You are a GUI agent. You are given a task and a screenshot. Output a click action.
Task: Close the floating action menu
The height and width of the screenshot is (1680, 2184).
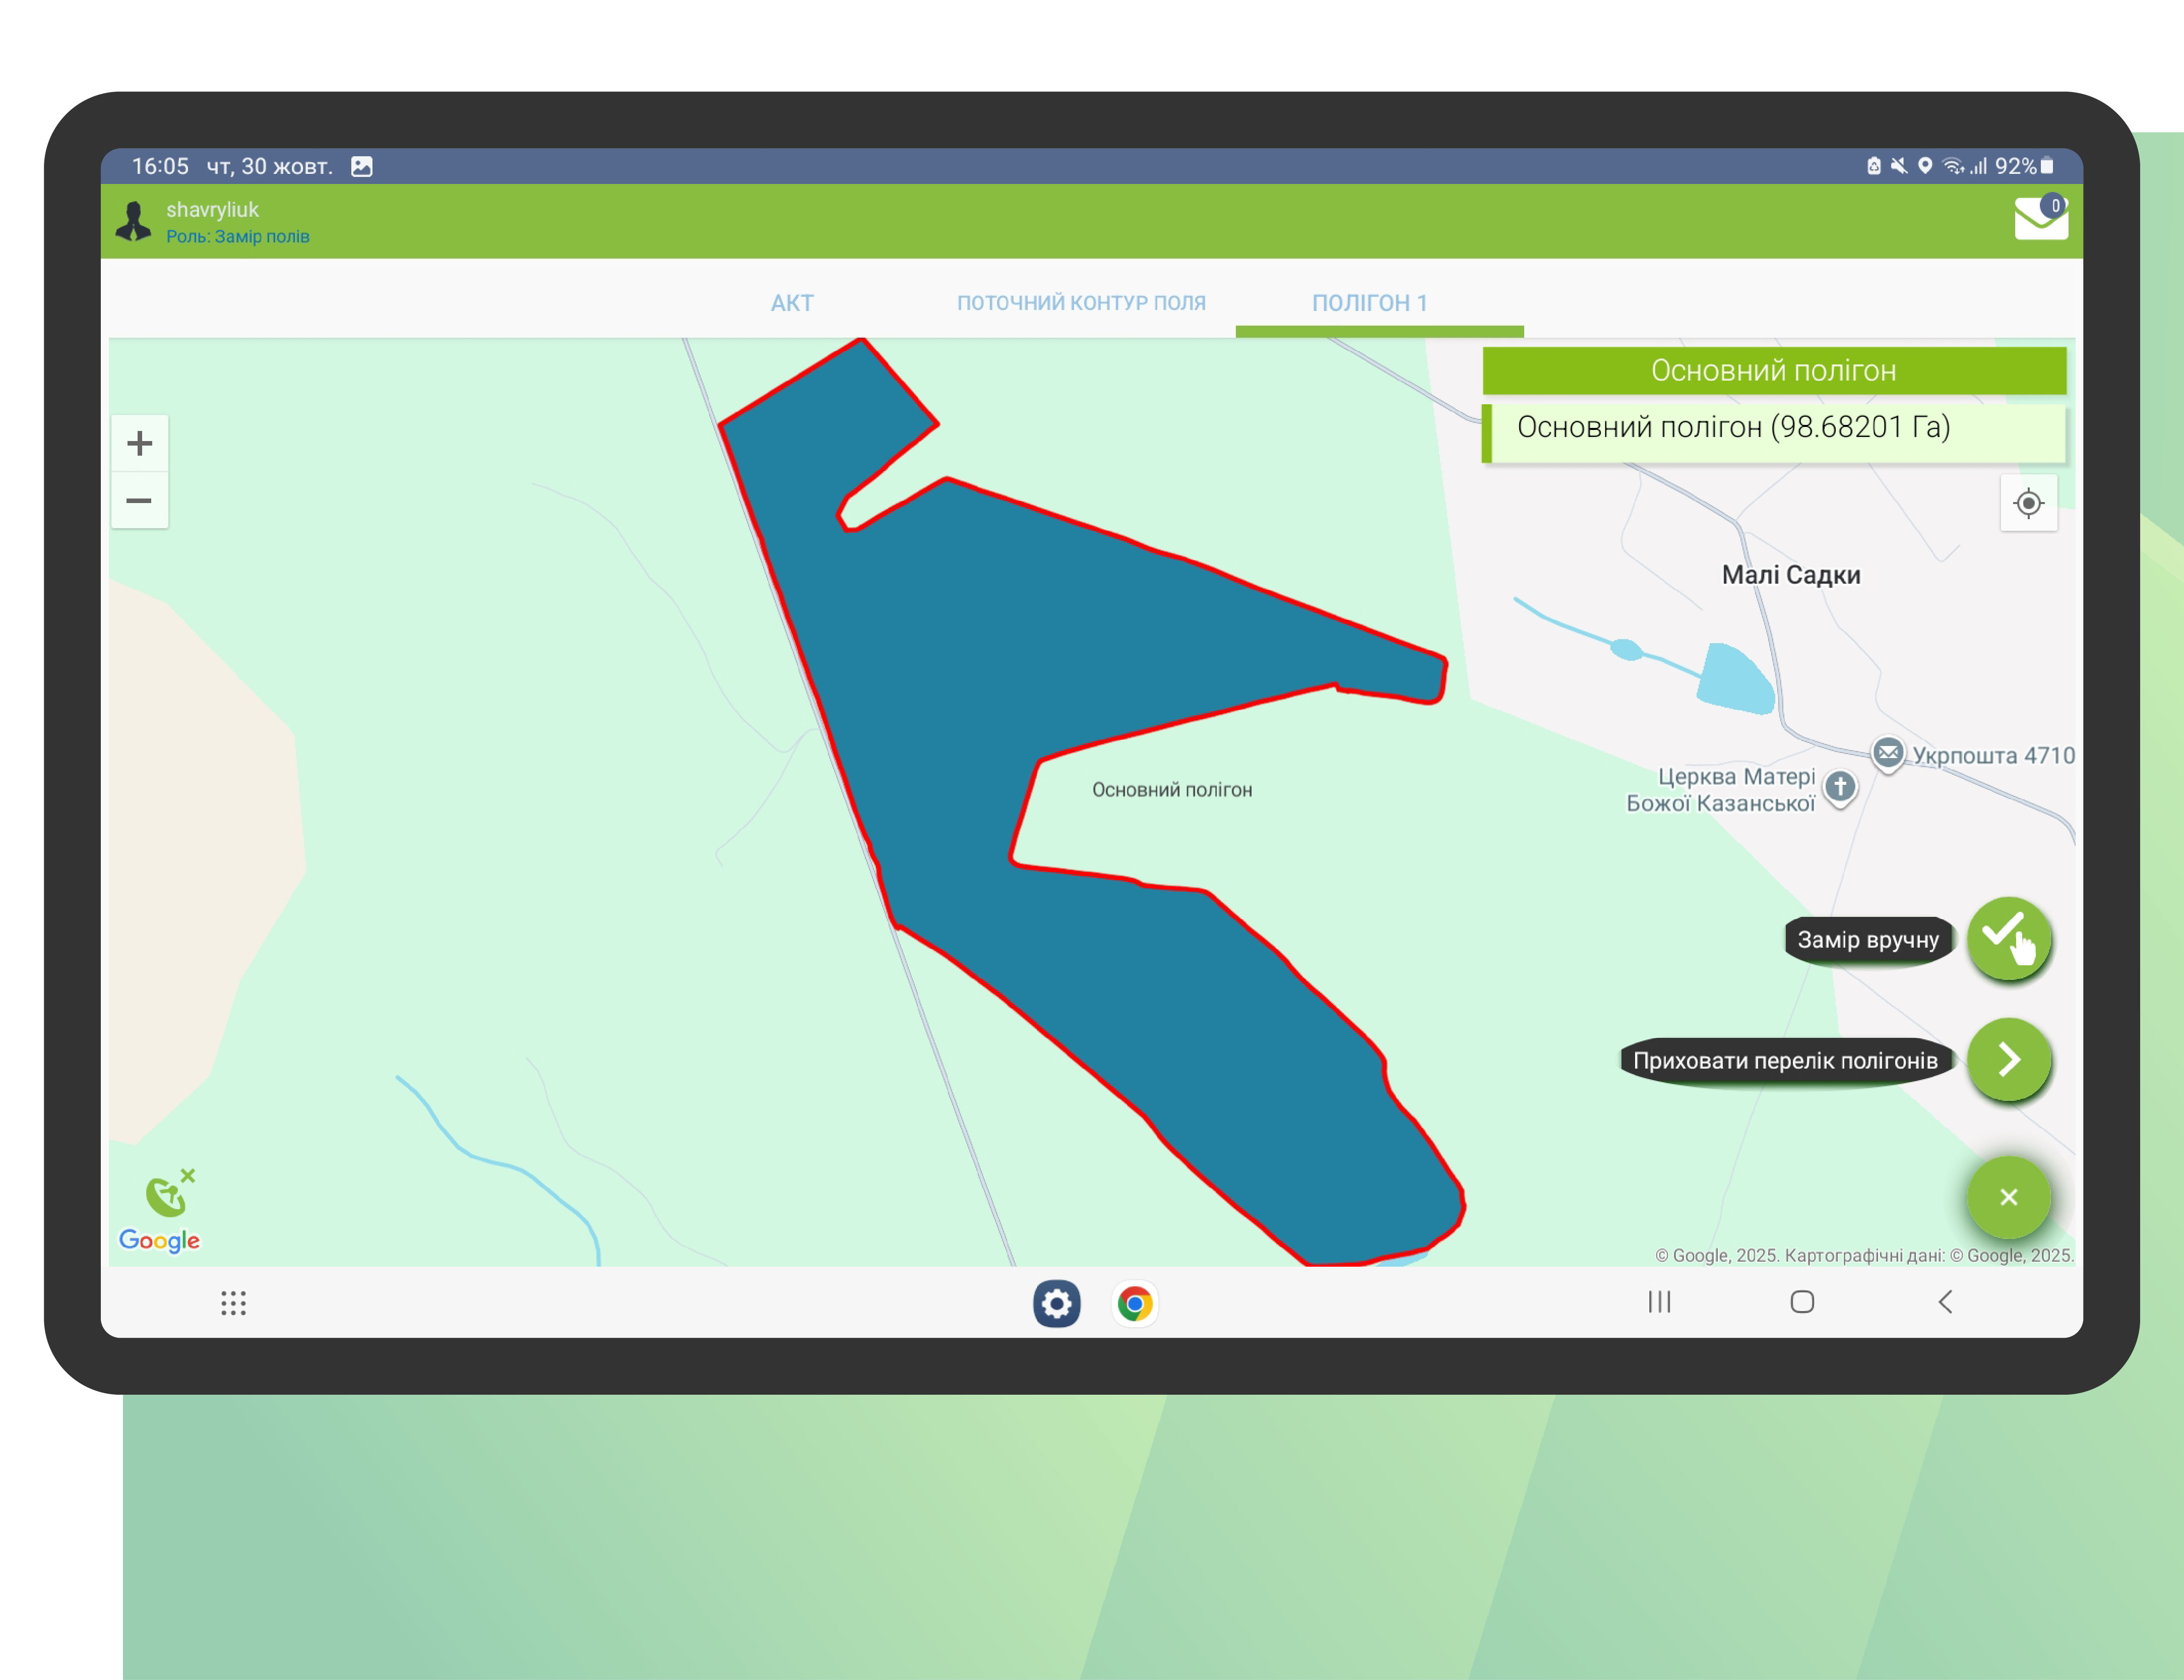[2008, 1197]
